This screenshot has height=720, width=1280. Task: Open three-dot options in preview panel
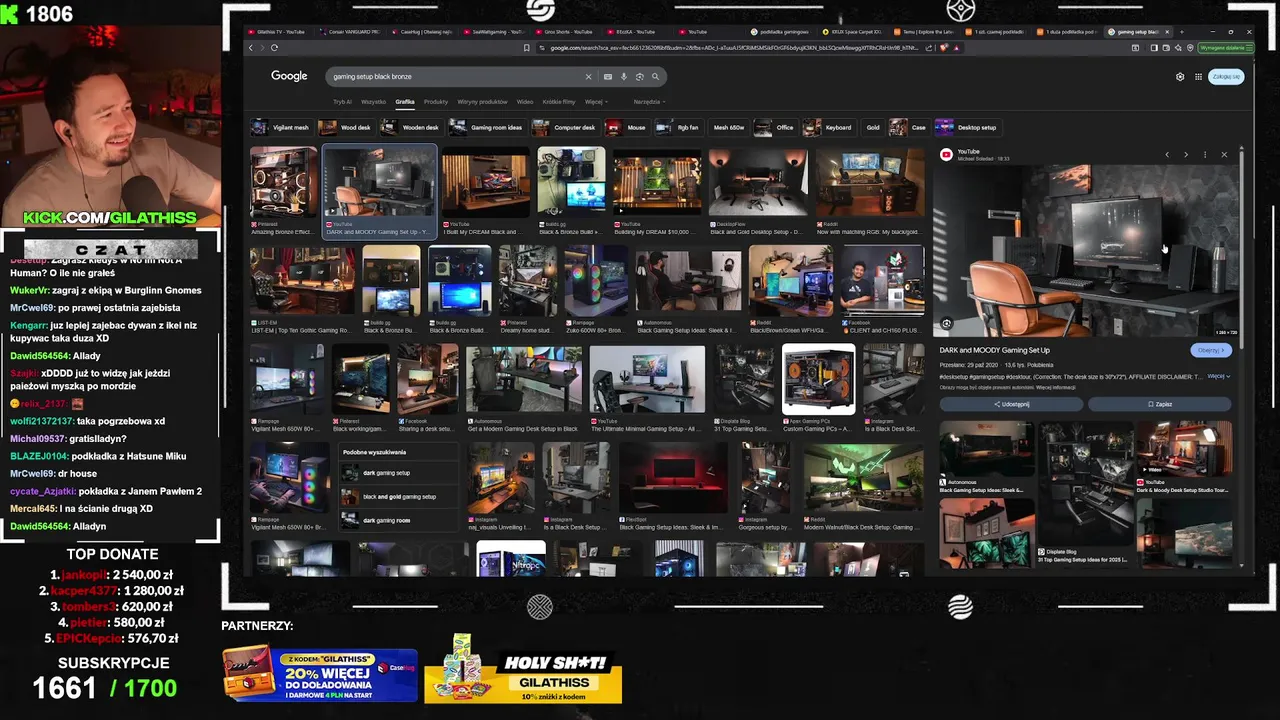[1205, 154]
